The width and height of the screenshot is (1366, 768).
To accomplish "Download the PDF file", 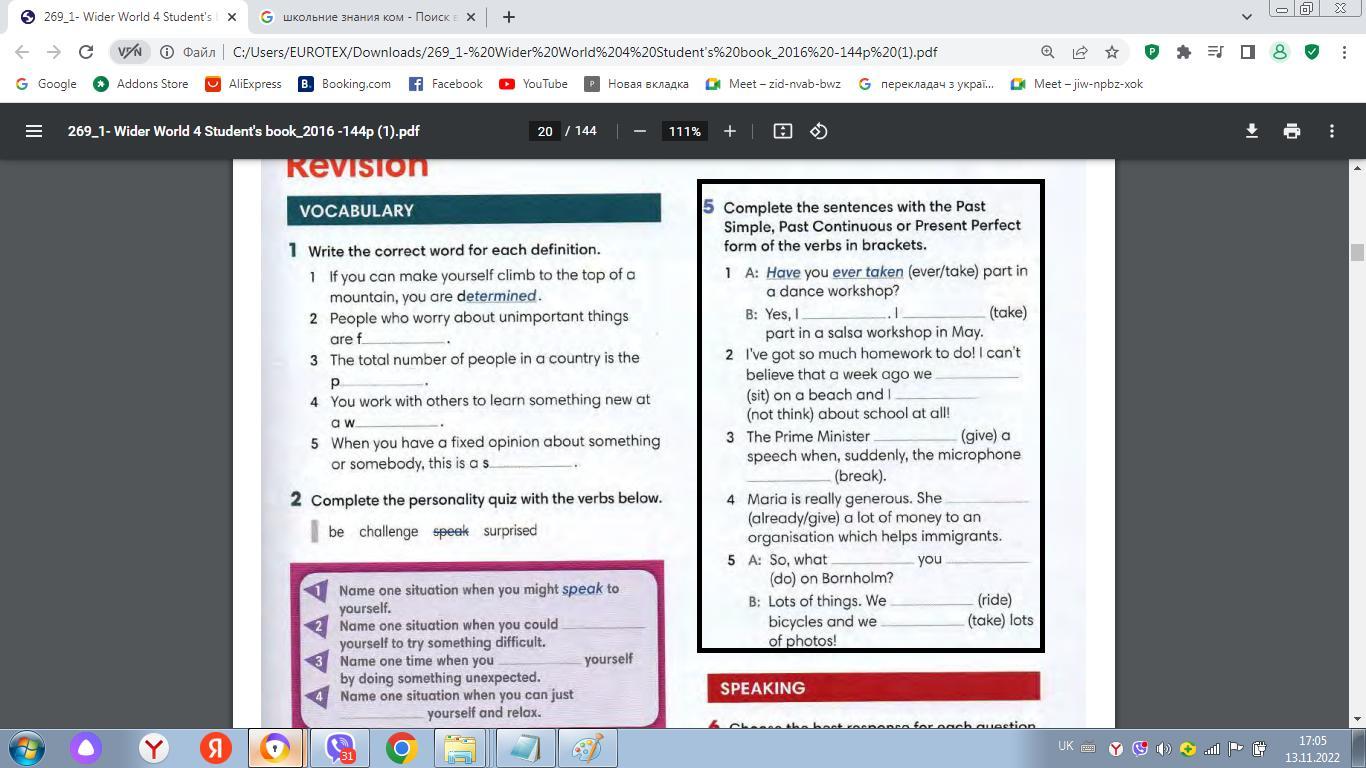I will click(x=1251, y=131).
